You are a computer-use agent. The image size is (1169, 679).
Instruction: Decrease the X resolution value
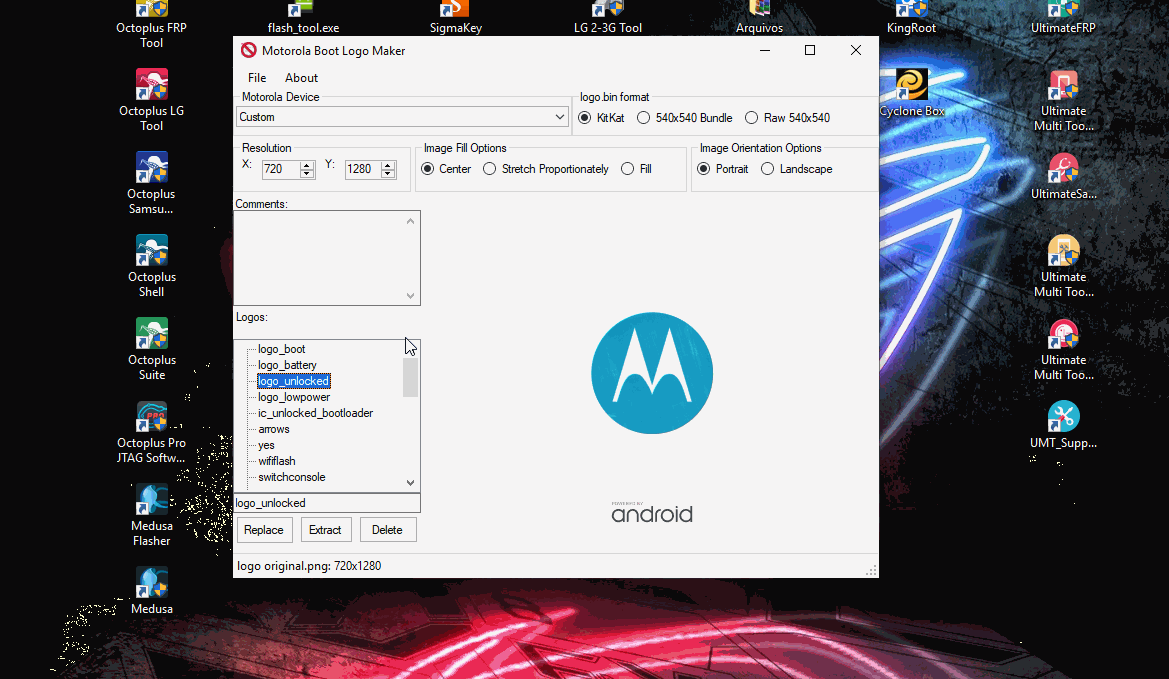(307, 174)
